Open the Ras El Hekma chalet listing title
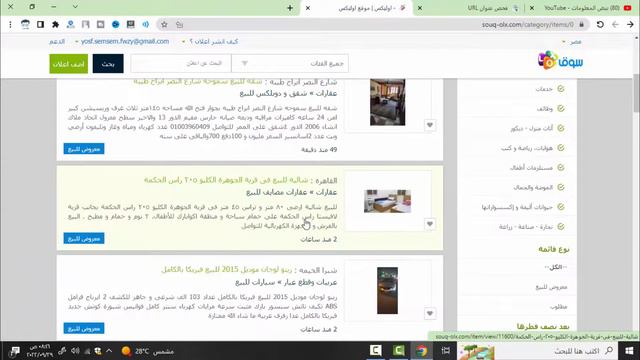 tap(227, 180)
